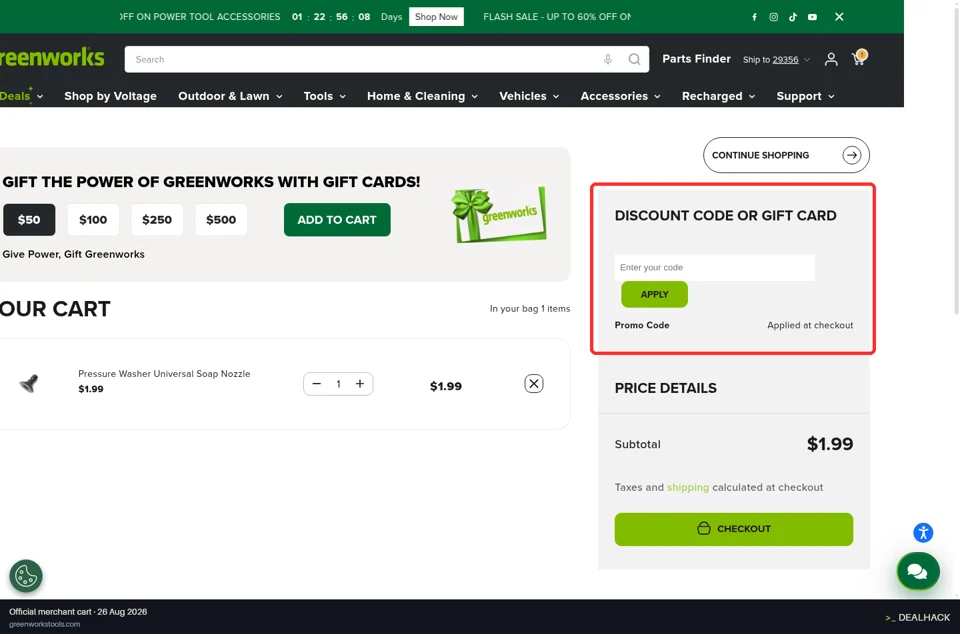Change Ship to 29356 location
The height and width of the screenshot is (634, 960).
(x=776, y=59)
